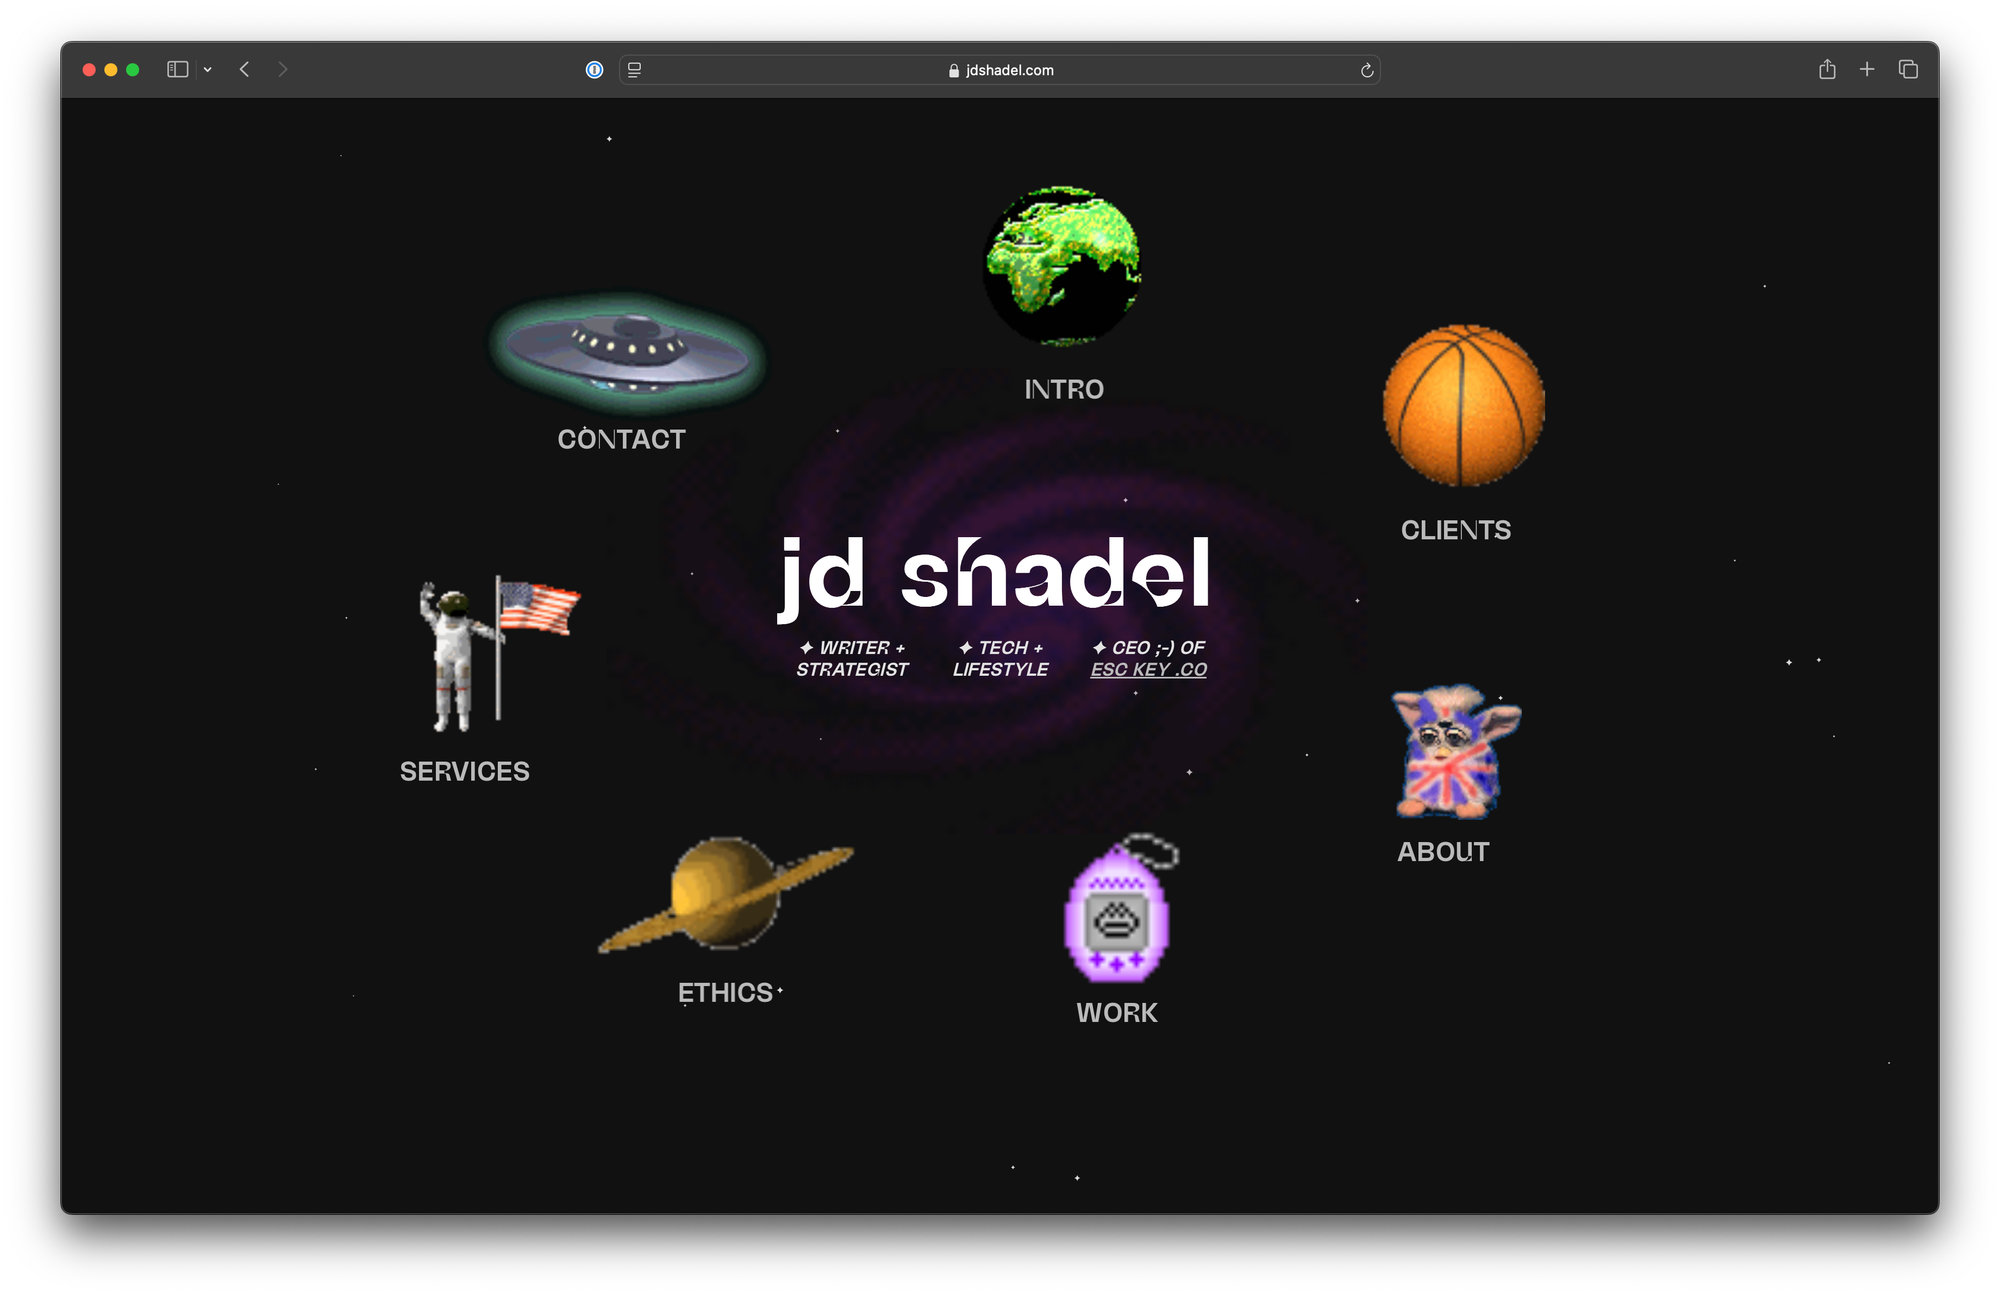Reload the page with refresh icon
This screenshot has height=1295, width=2000.
1367,70
